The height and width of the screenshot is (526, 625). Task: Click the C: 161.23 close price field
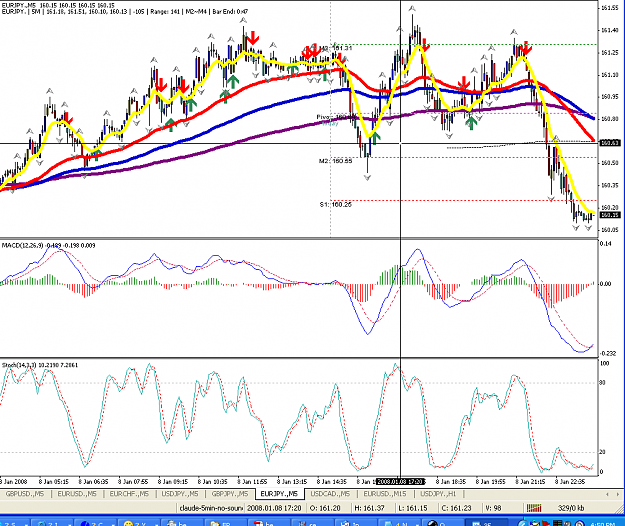point(456,508)
